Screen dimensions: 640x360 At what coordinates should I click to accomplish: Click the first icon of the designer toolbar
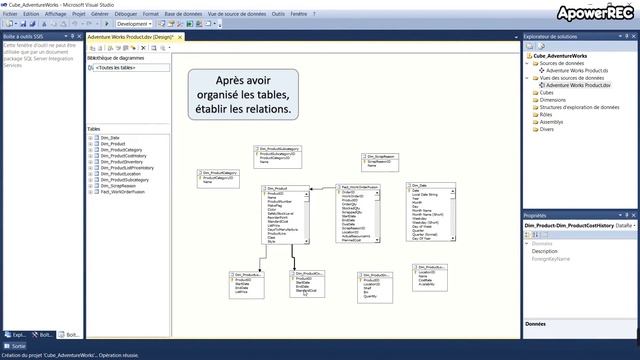[93, 48]
